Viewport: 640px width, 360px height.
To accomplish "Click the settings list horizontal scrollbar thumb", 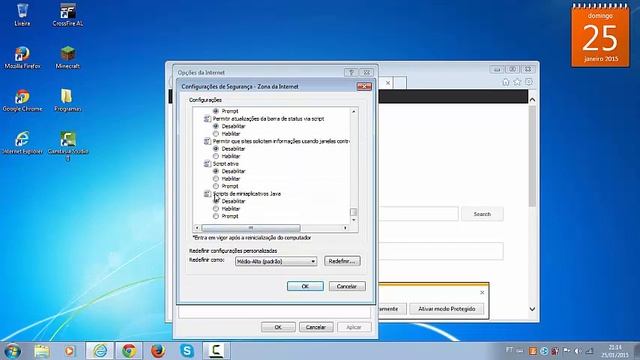I will [251, 228].
